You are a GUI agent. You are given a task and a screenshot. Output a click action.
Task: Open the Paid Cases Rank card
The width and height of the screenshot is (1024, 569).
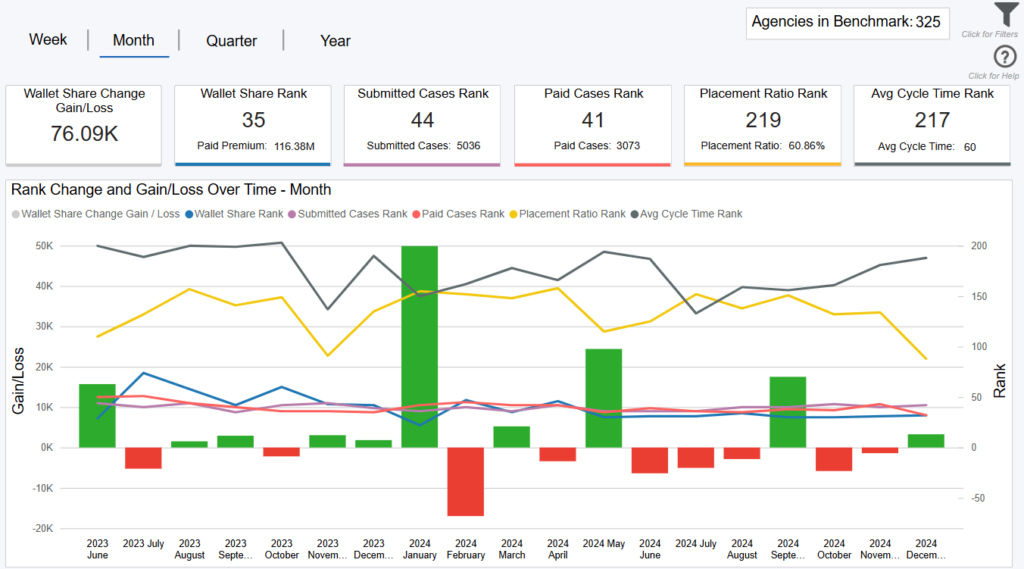coord(593,124)
